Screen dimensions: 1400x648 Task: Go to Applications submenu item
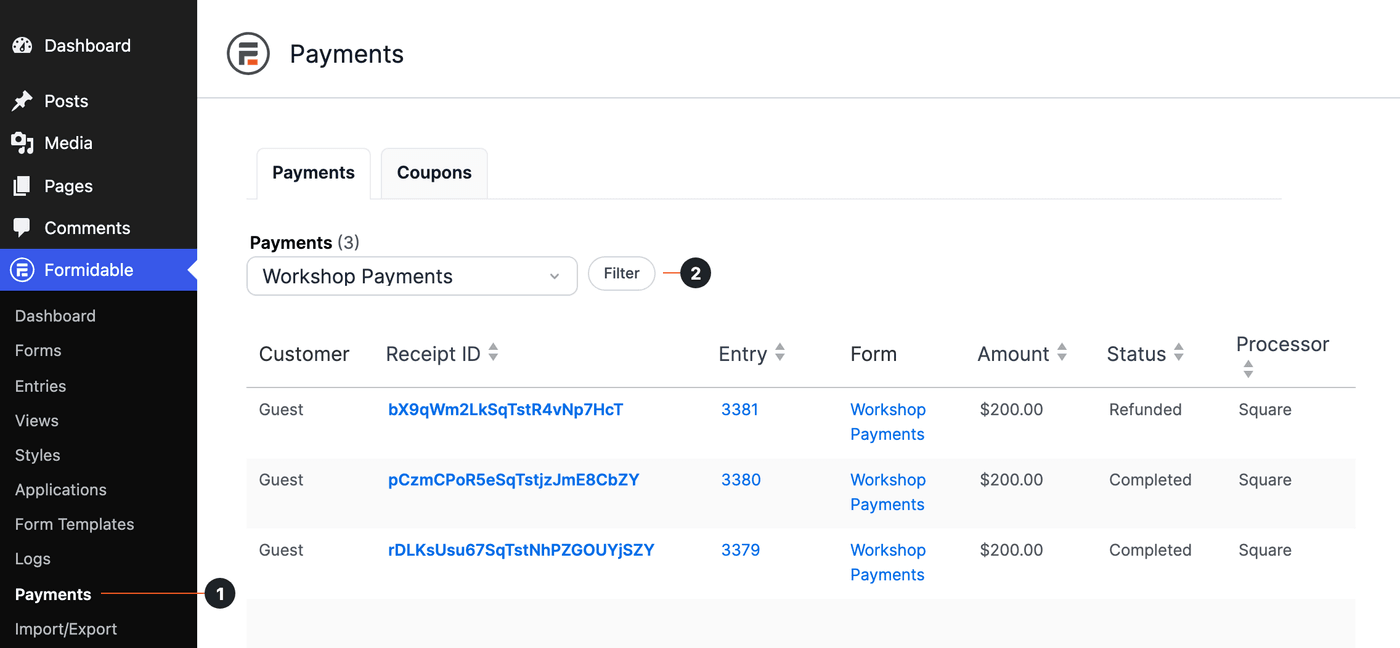pyautogui.click(x=60, y=490)
